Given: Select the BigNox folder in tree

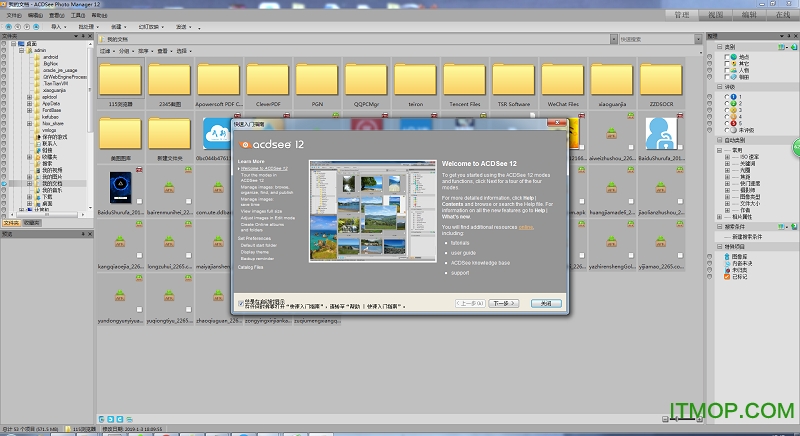Looking at the screenshot, I should coord(50,64).
